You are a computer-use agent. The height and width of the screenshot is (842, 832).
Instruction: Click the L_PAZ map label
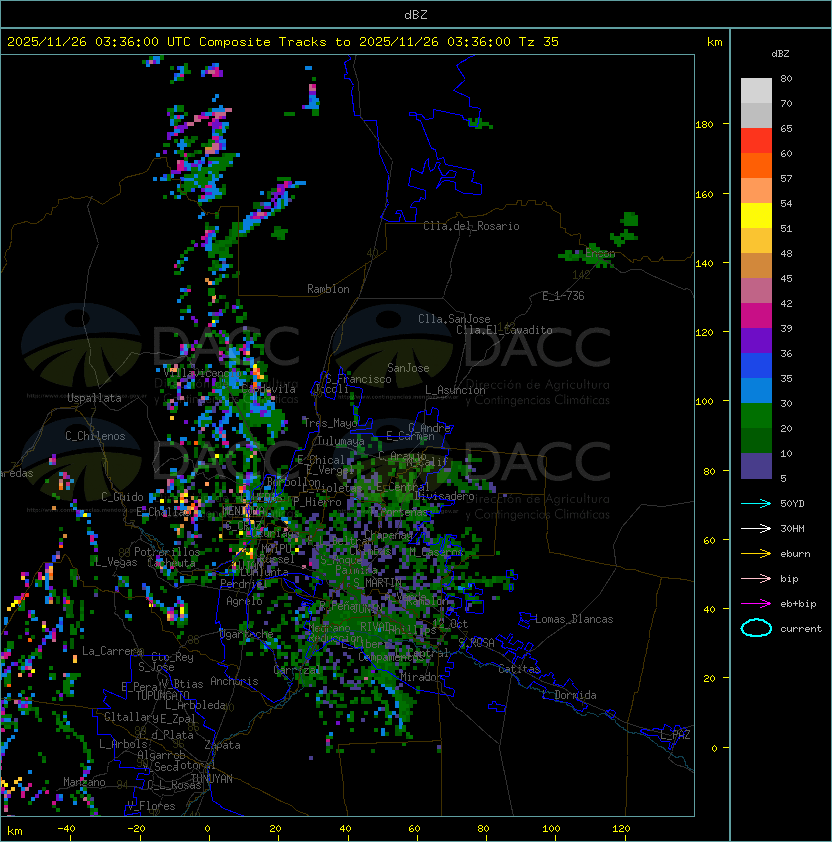675,735
